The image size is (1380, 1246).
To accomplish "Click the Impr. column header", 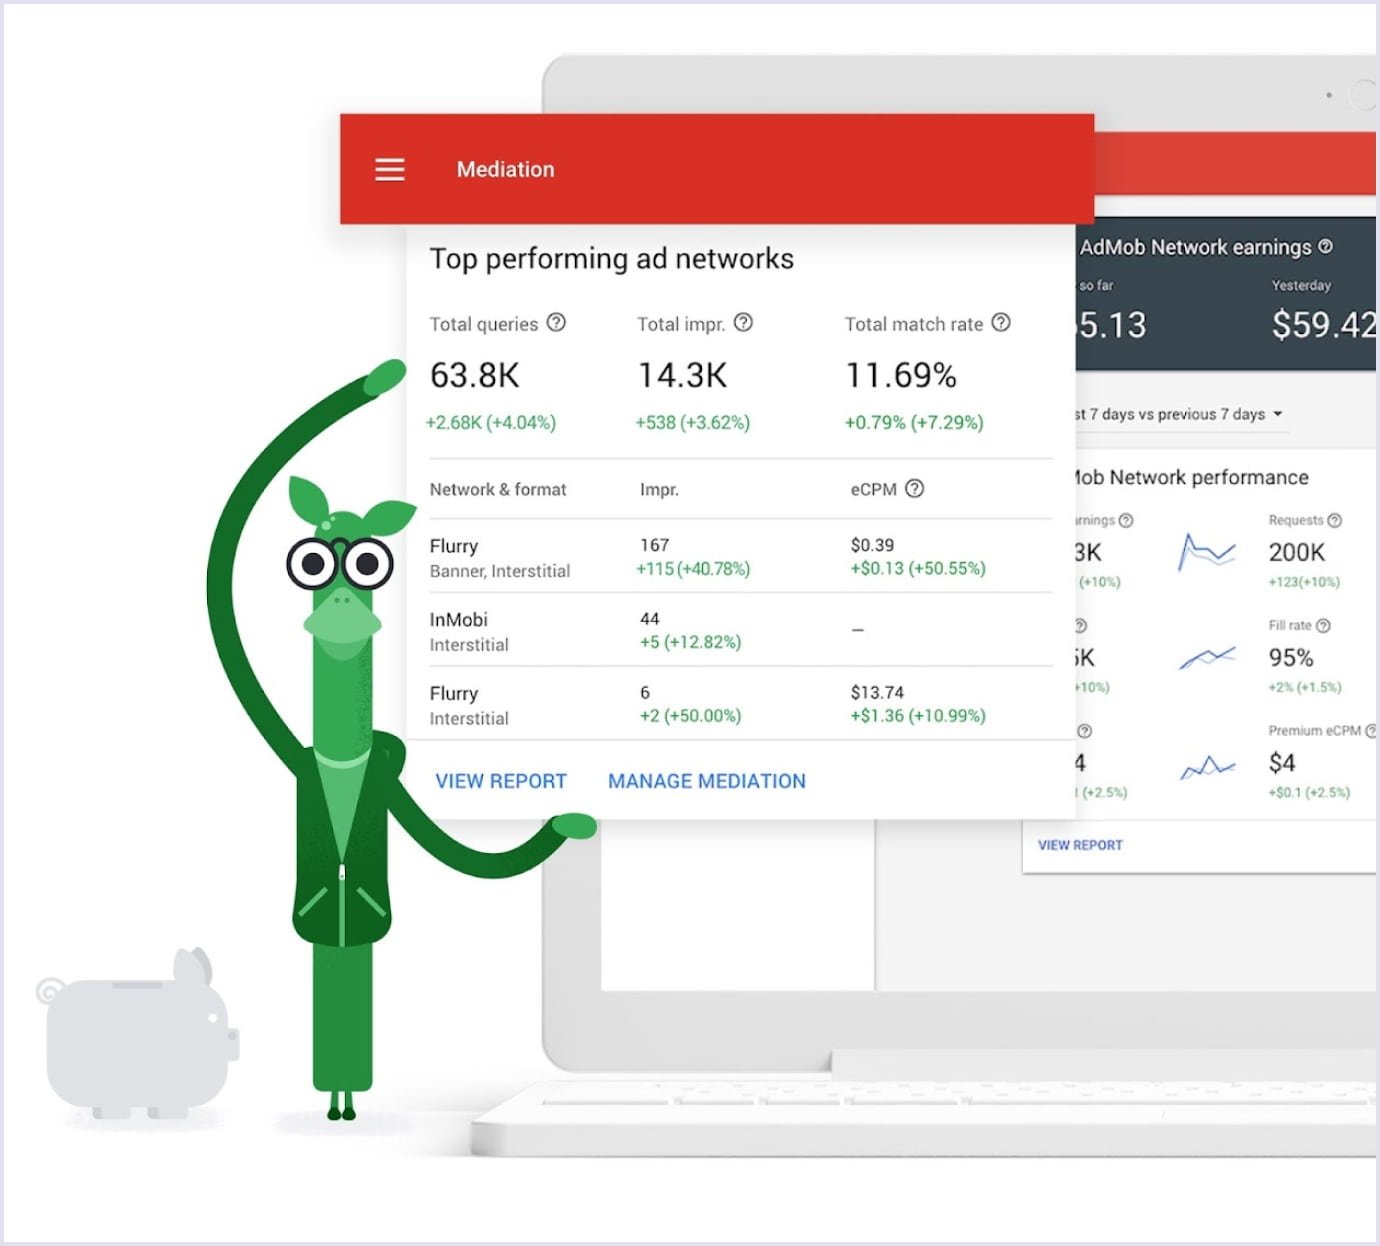I will click(x=659, y=489).
